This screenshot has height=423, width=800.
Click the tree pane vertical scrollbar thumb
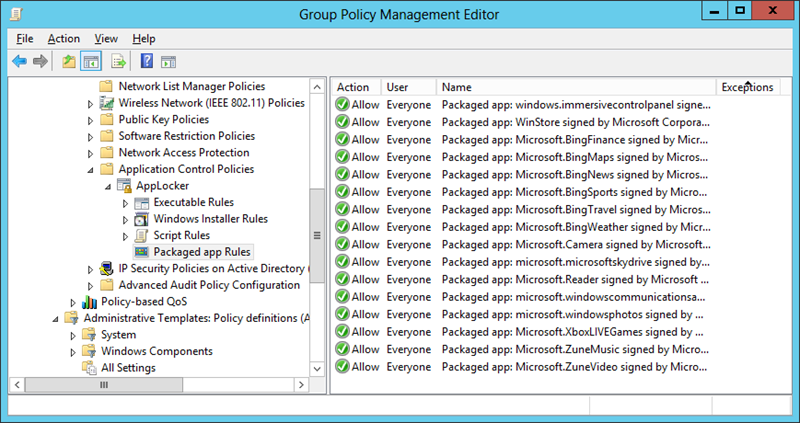317,235
